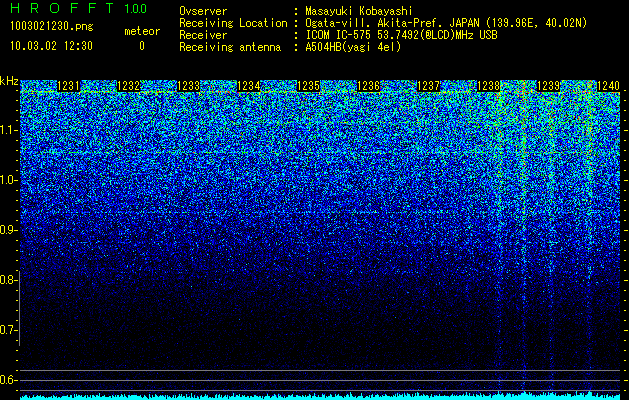629x400 pixels.
Task: Click the kHz axis unit label
Action: (x=9, y=81)
